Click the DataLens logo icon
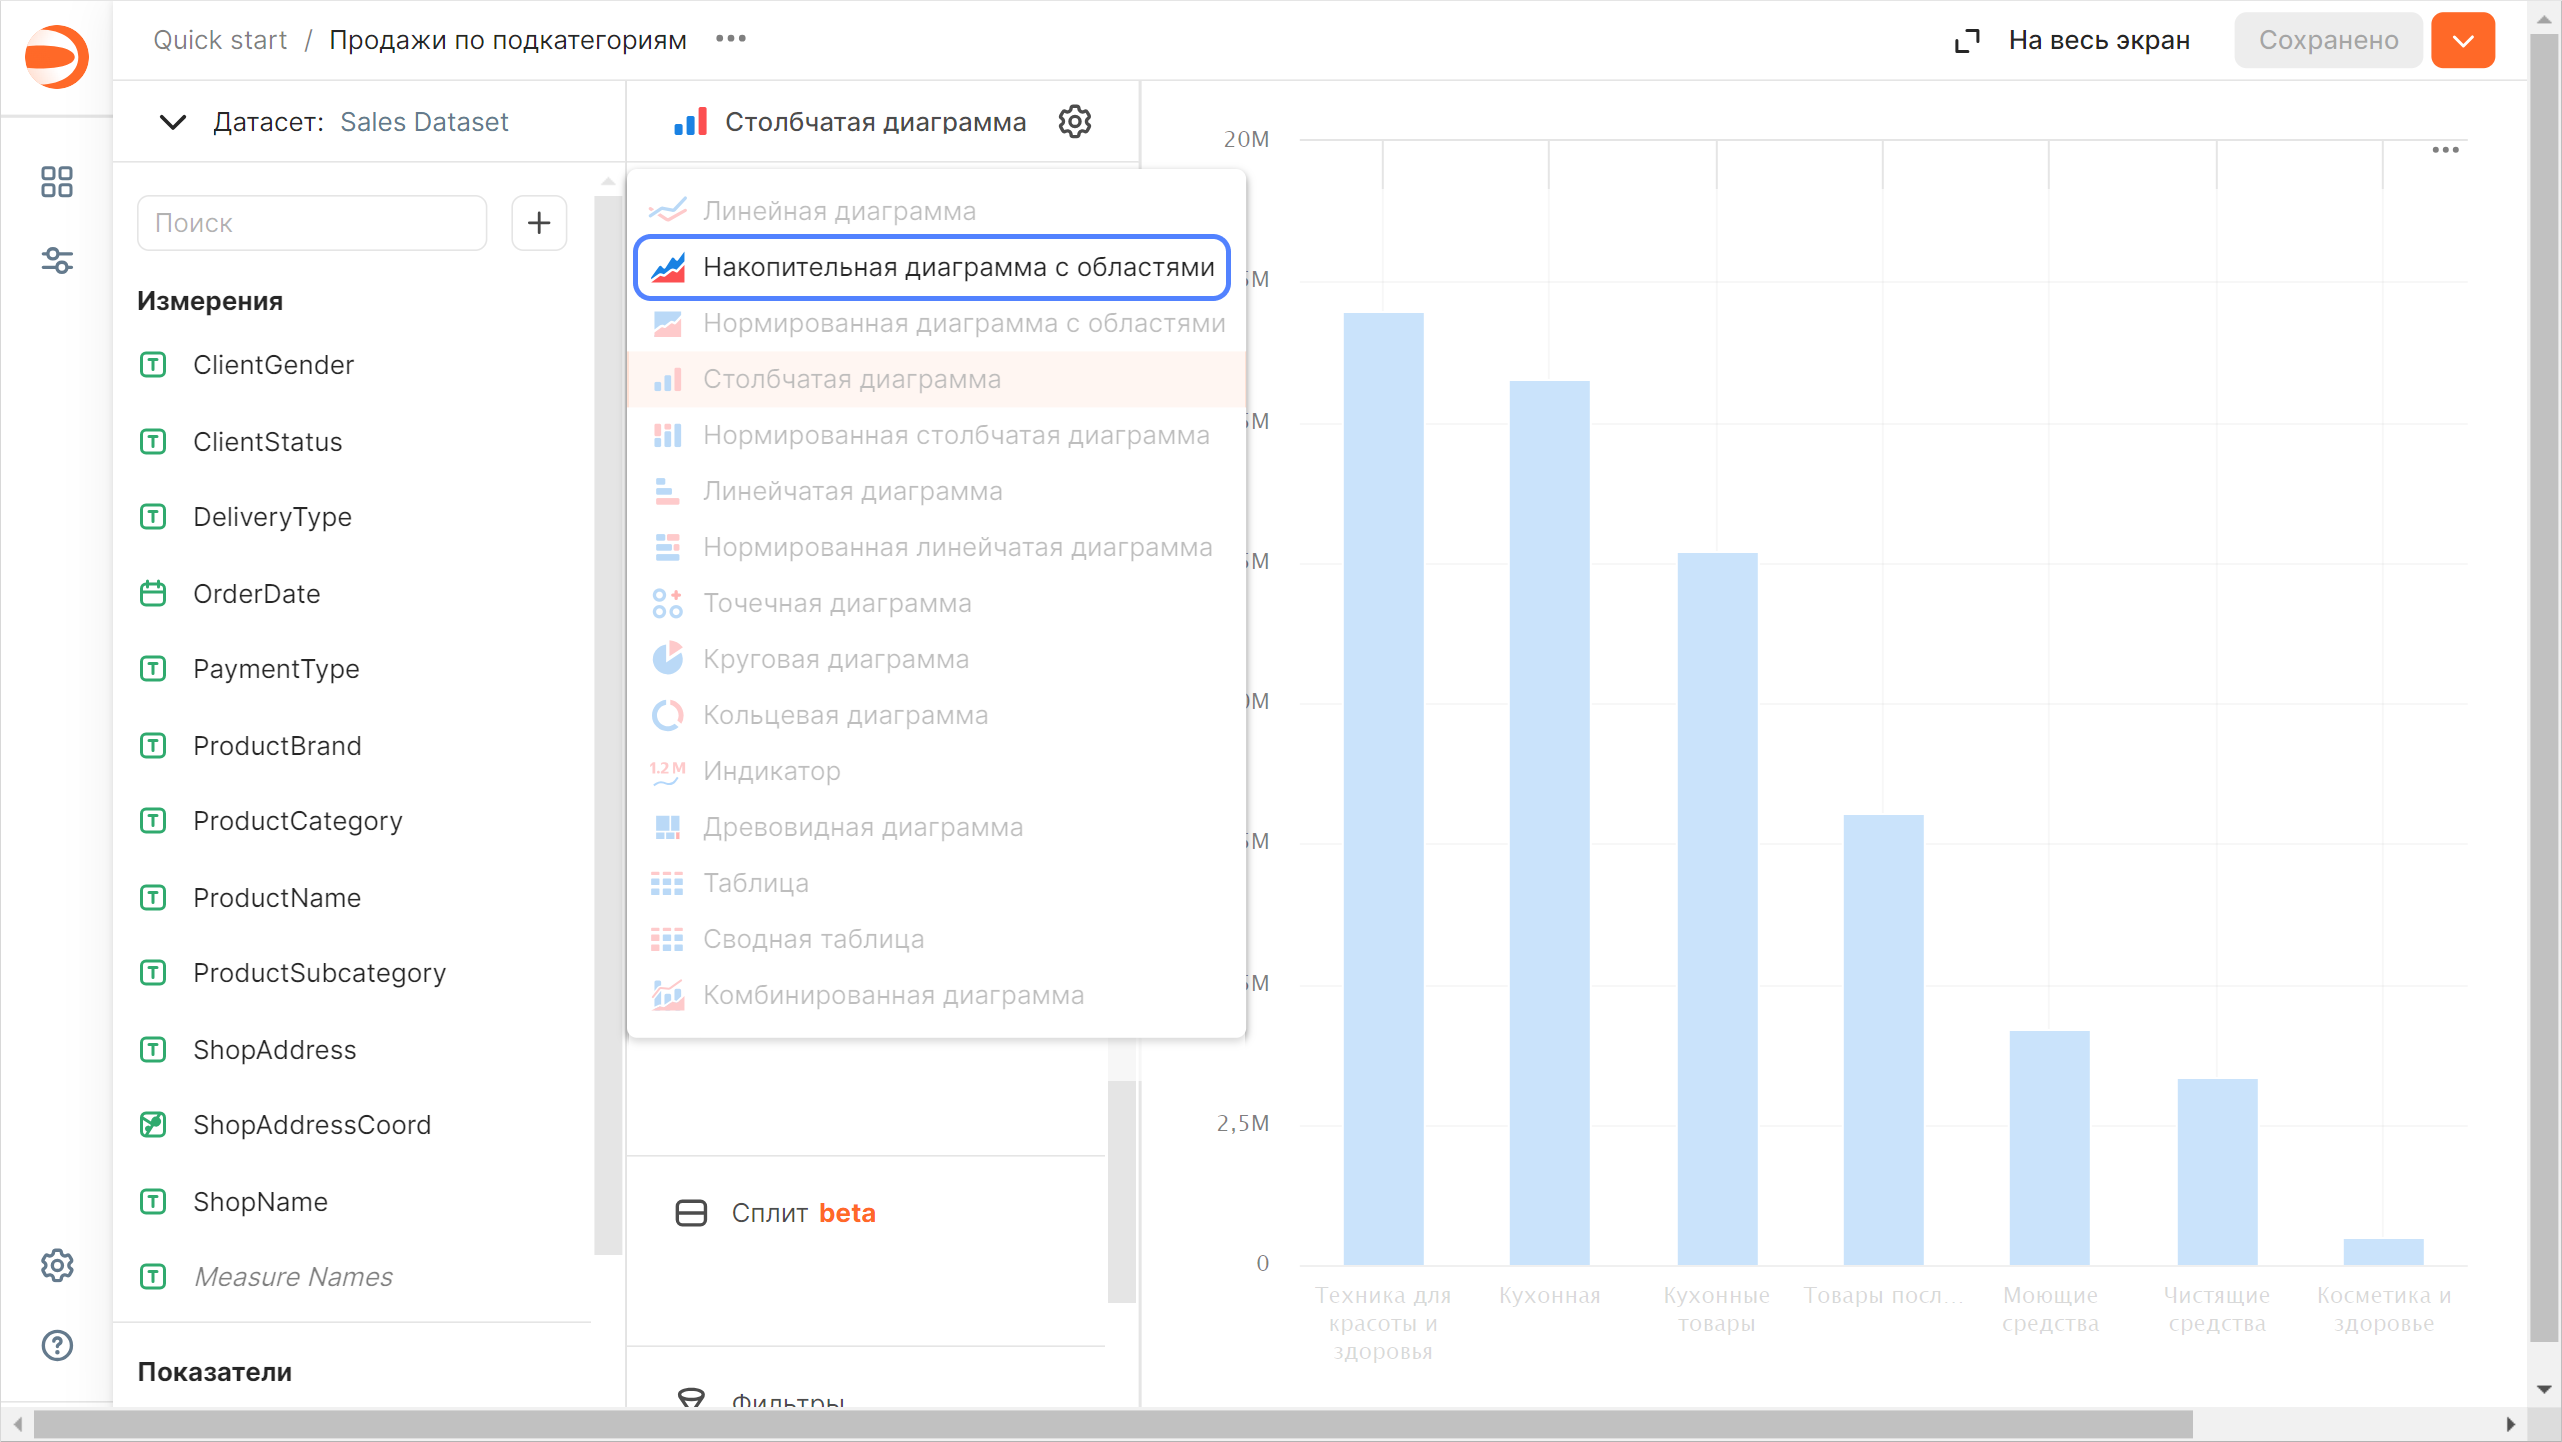 pyautogui.click(x=57, y=57)
